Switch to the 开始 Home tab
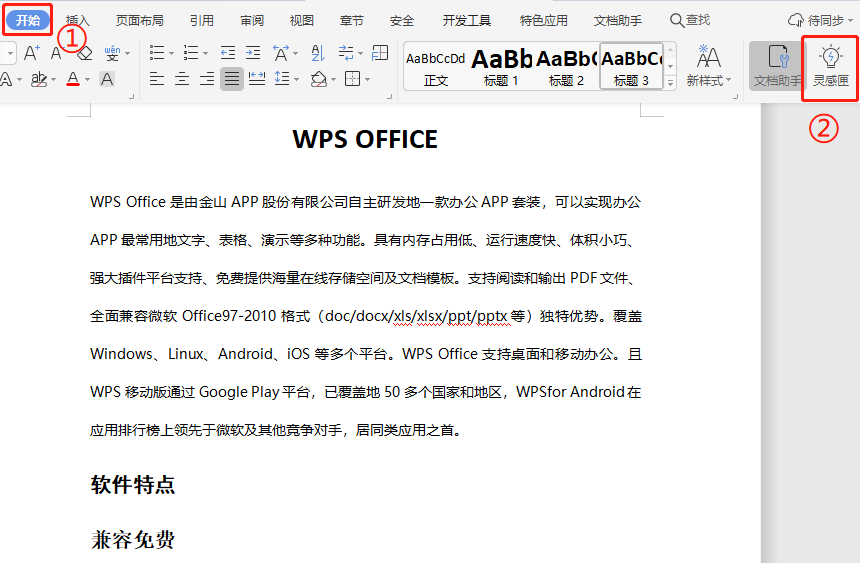860x563 pixels. pyautogui.click(x=27, y=20)
